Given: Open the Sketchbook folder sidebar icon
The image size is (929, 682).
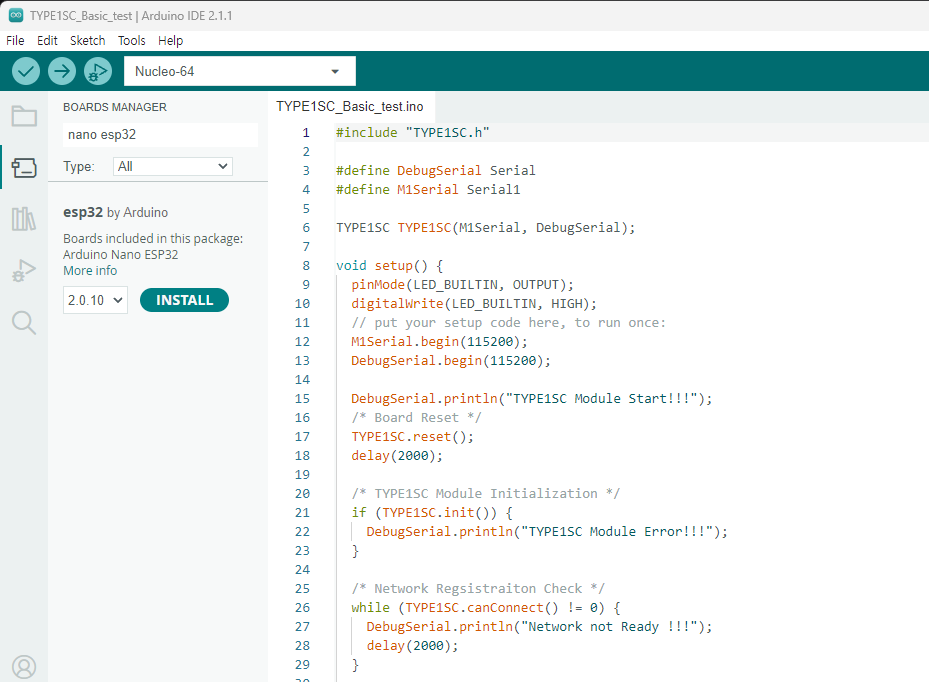Looking at the screenshot, I should tap(24, 116).
